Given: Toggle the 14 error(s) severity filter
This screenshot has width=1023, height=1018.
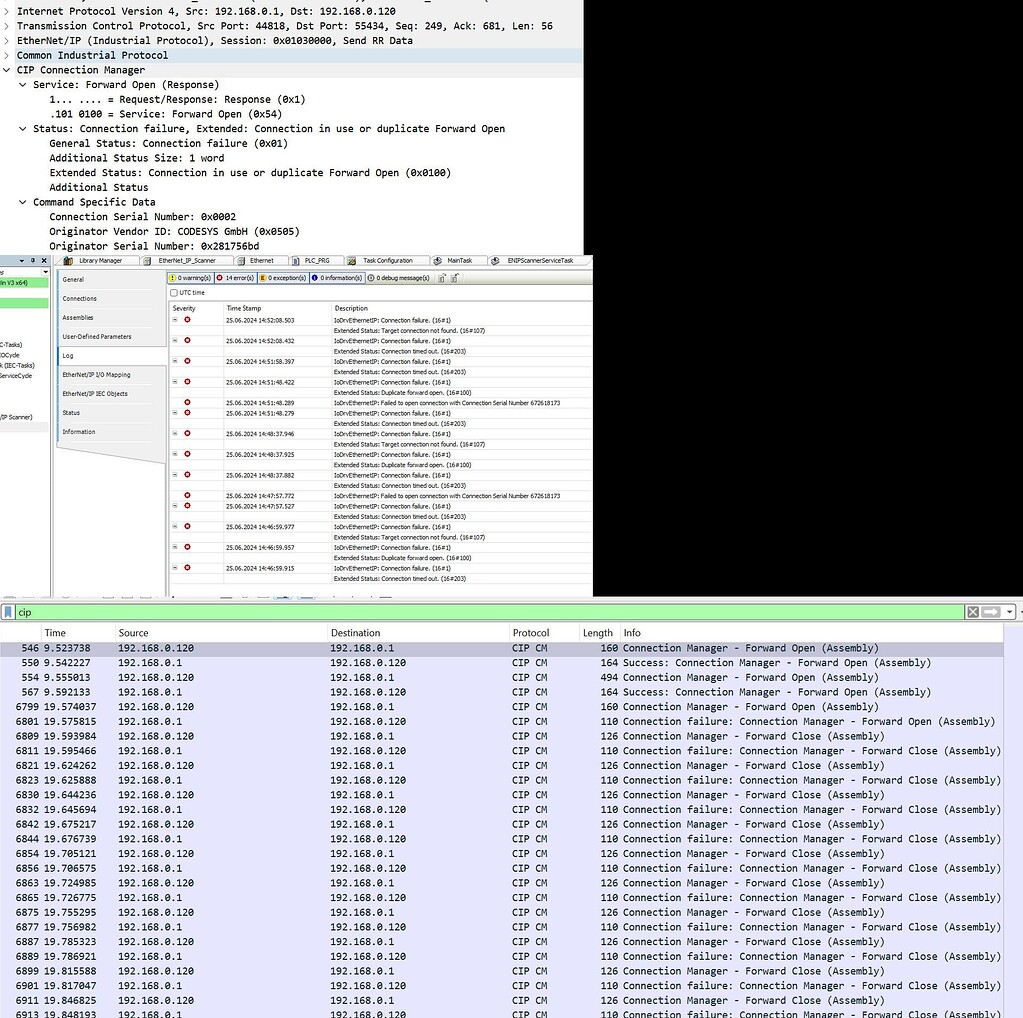Looking at the screenshot, I should tap(234, 278).
